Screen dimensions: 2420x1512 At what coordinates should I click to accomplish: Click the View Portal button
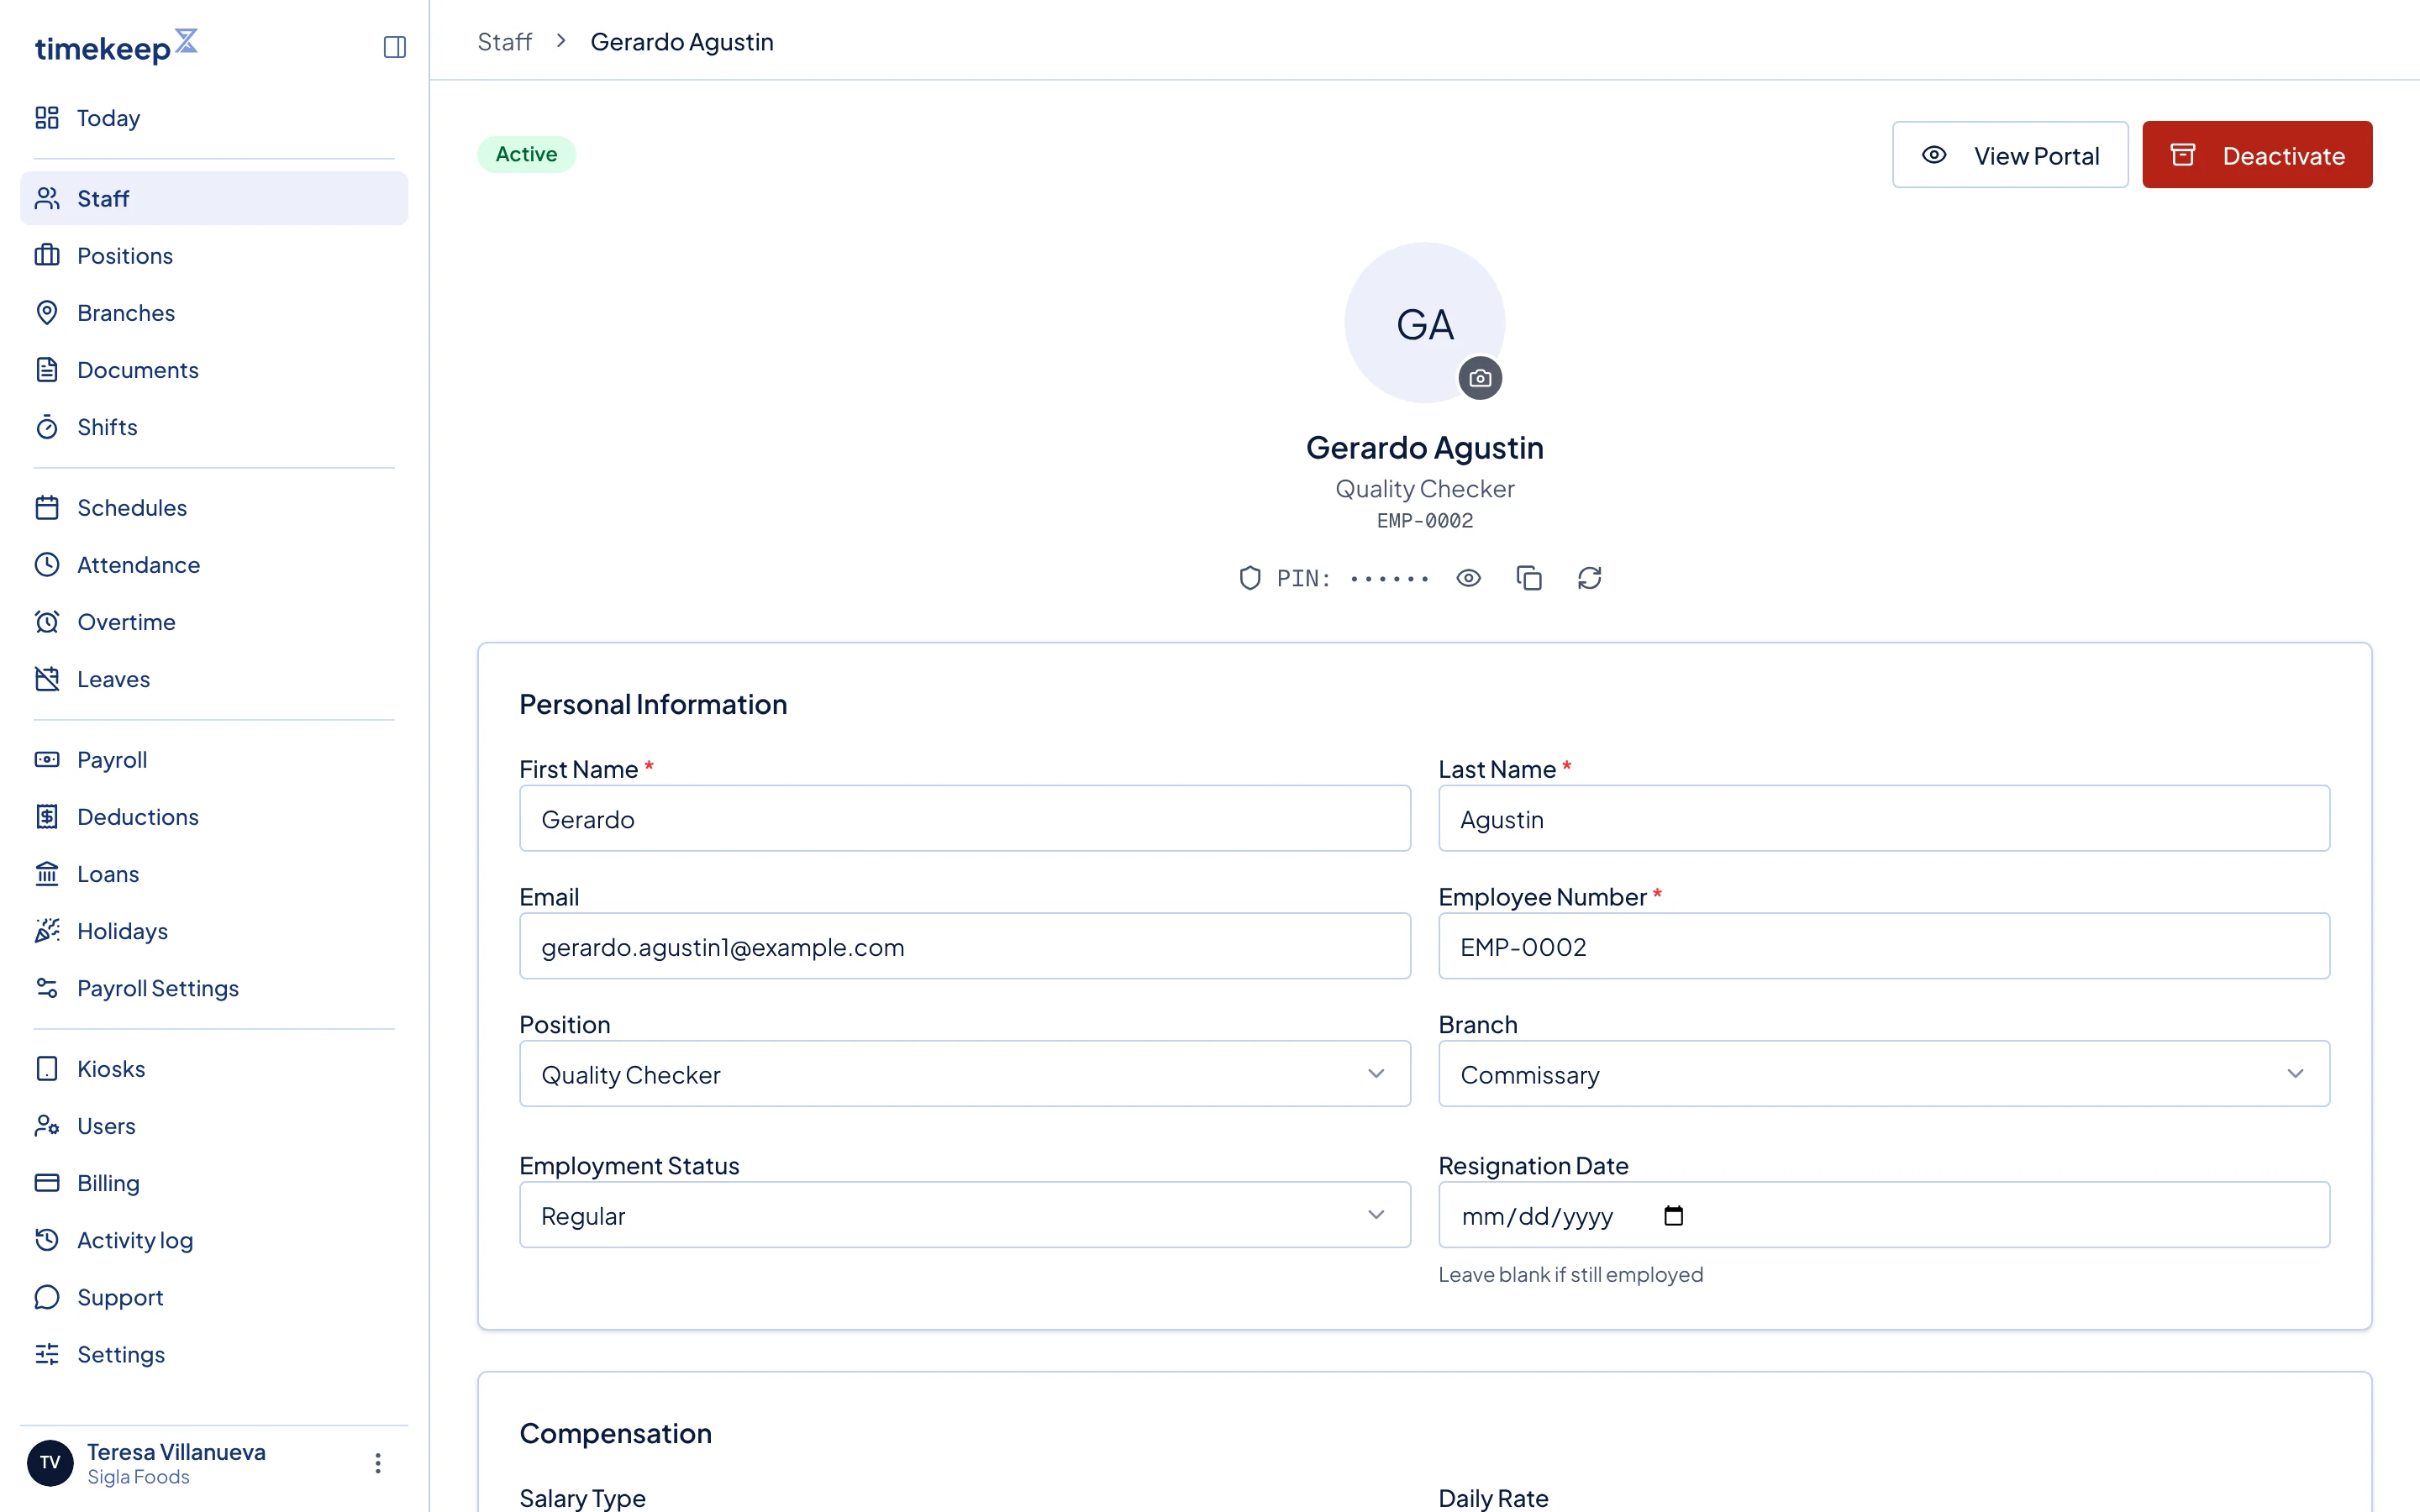pos(2010,155)
